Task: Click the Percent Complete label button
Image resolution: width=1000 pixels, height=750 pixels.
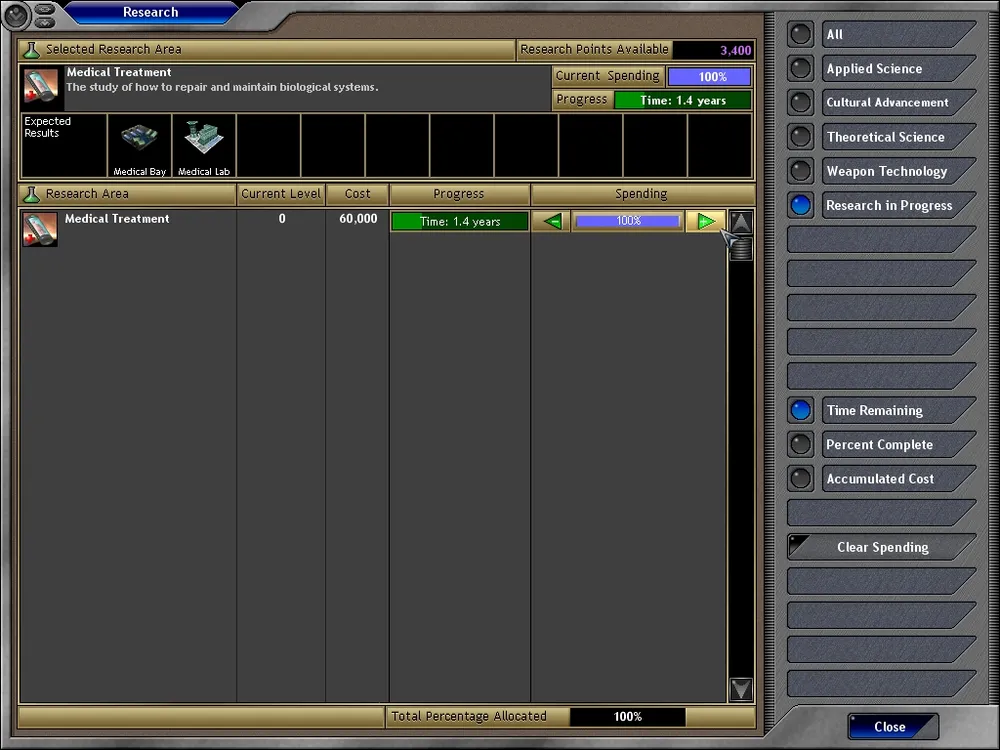Action: (x=899, y=445)
